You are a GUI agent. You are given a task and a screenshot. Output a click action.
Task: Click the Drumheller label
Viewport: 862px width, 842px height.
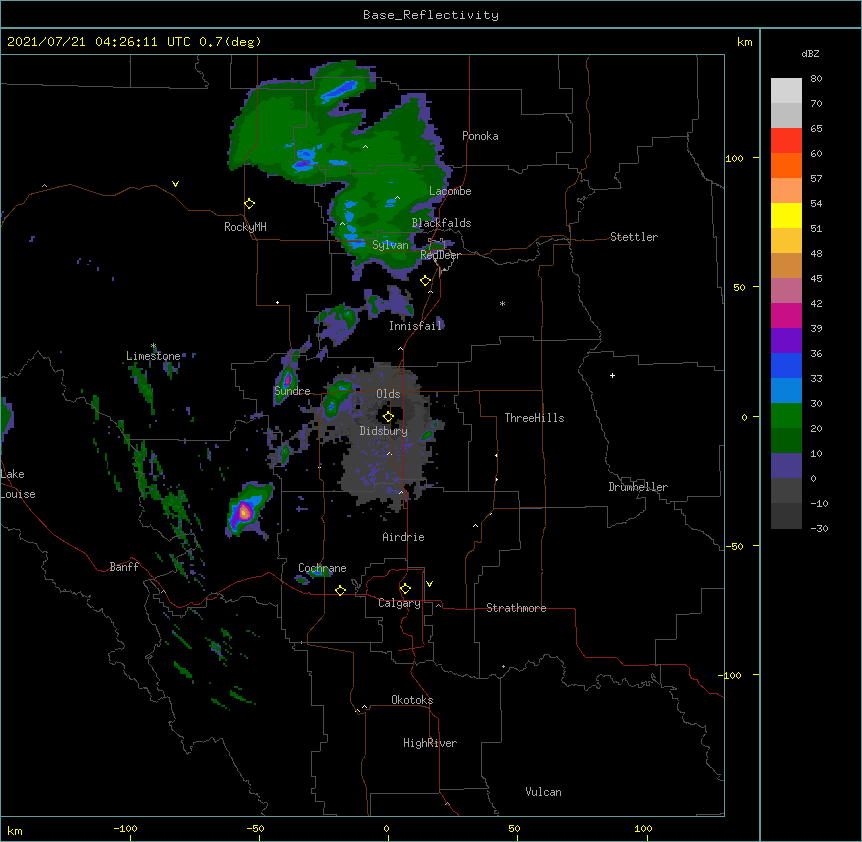638,487
